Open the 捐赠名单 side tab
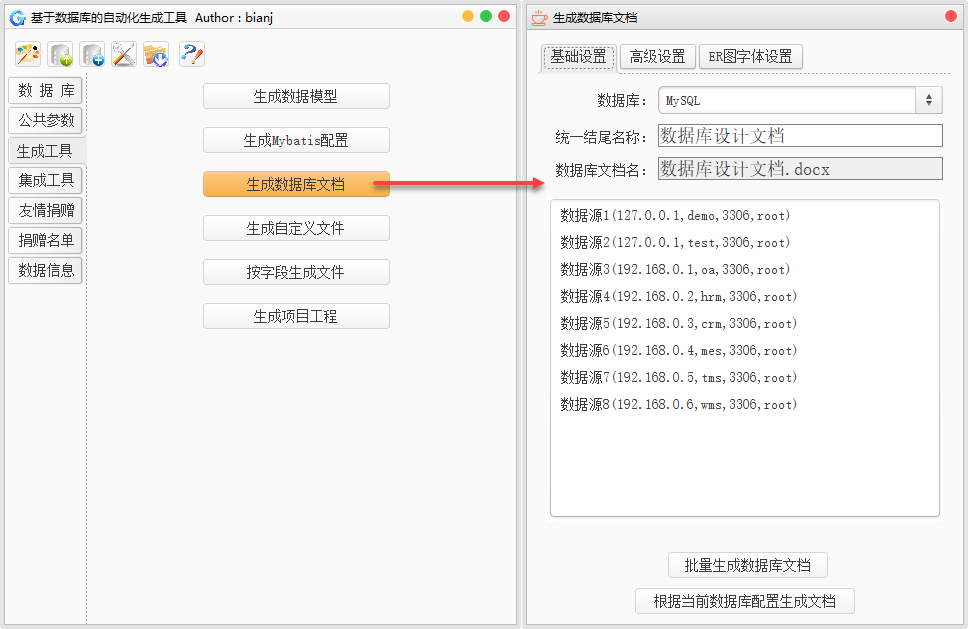The height and width of the screenshot is (629, 968). click(x=45, y=240)
